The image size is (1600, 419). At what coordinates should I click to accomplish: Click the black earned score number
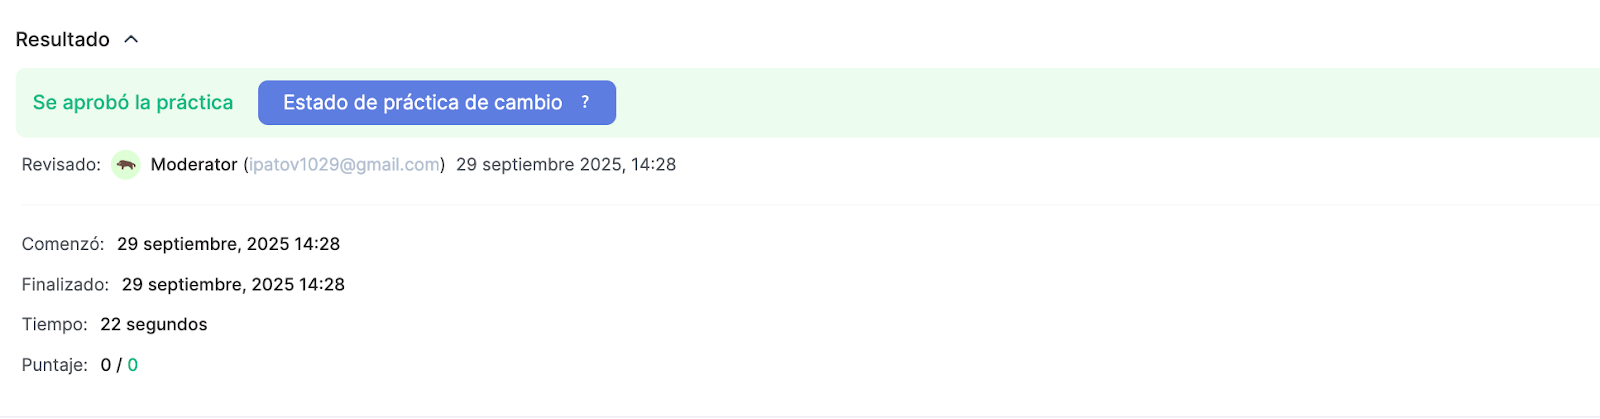[106, 365]
